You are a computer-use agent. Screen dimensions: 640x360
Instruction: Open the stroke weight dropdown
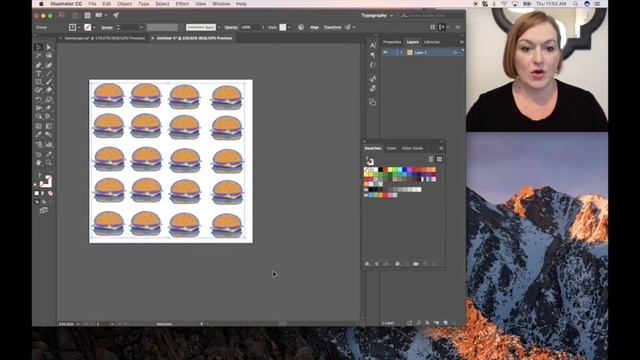click(x=141, y=27)
